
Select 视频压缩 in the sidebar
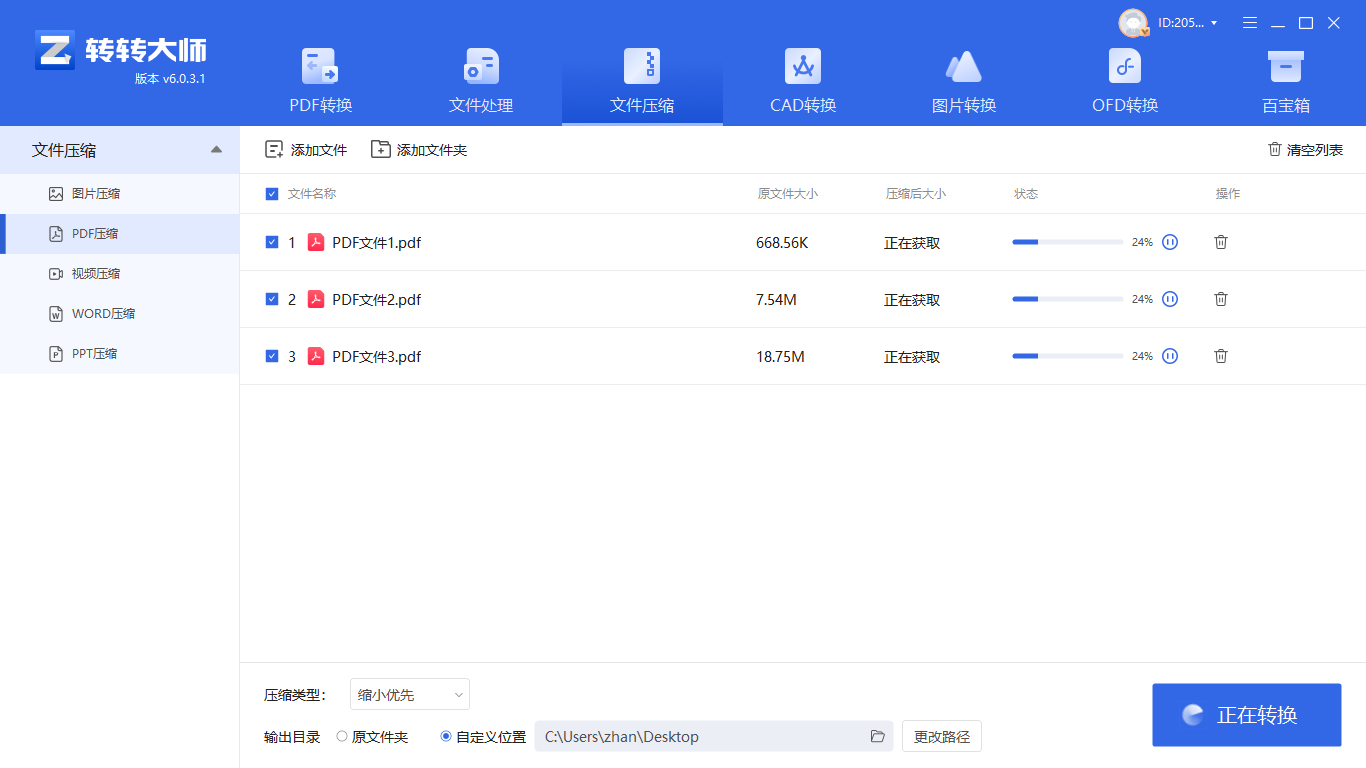click(x=120, y=274)
